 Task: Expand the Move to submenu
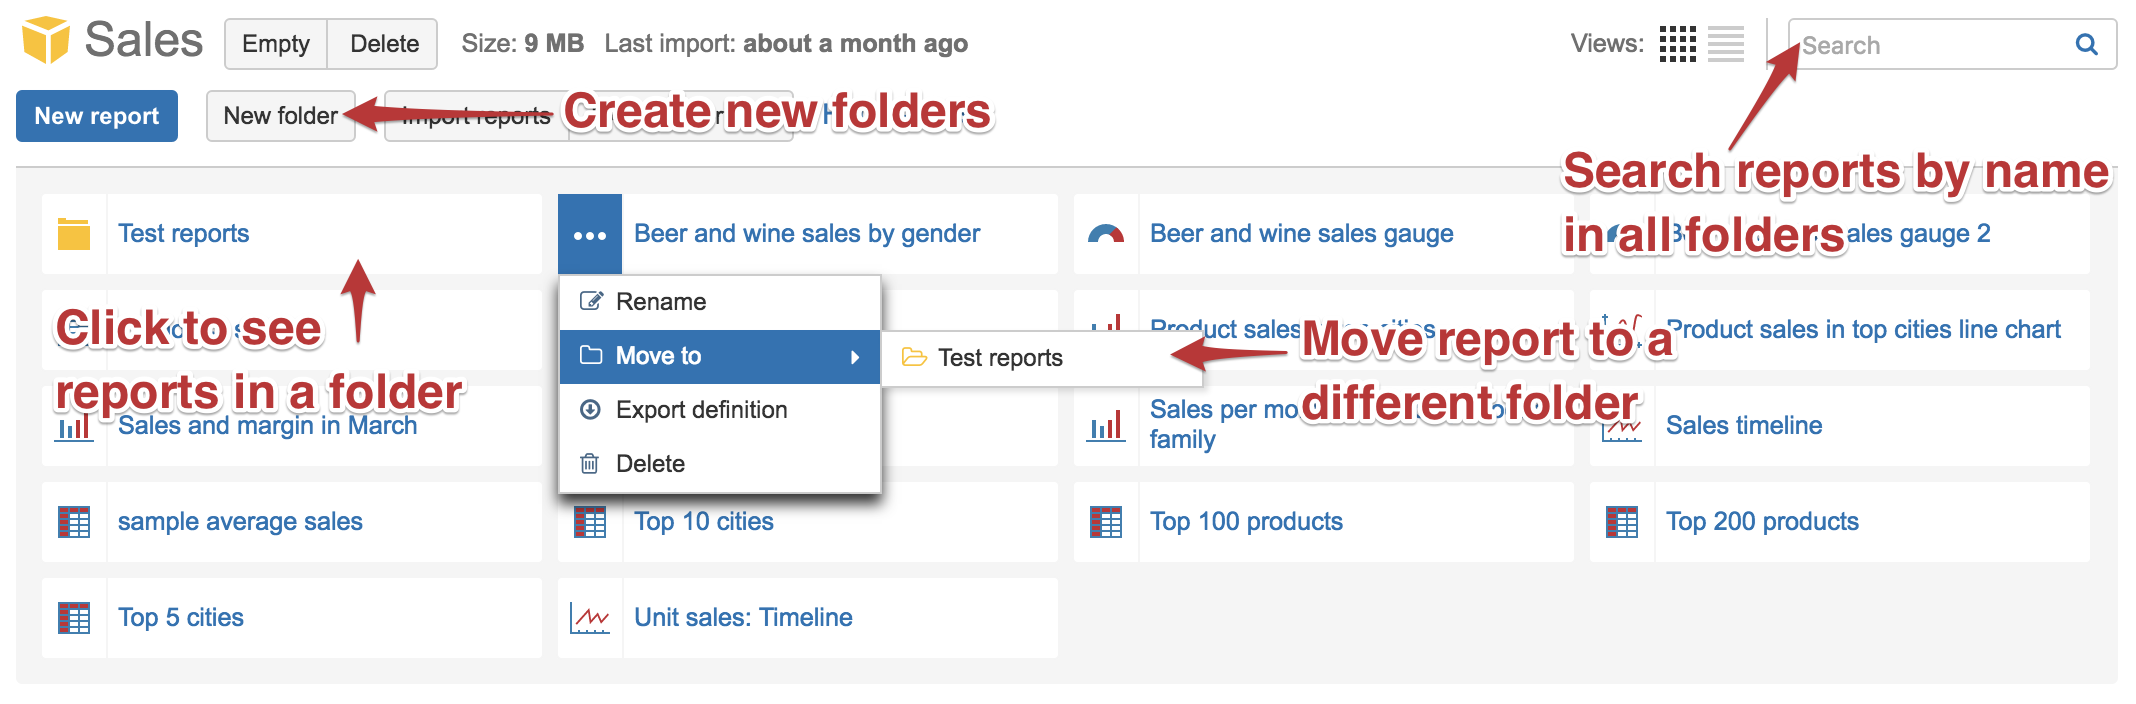click(x=719, y=357)
